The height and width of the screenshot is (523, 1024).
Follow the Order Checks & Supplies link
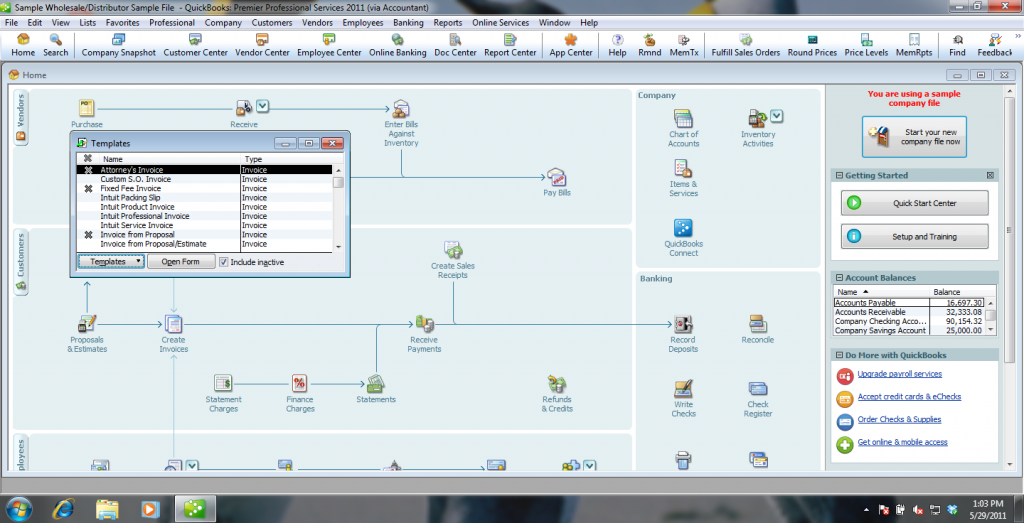point(899,419)
